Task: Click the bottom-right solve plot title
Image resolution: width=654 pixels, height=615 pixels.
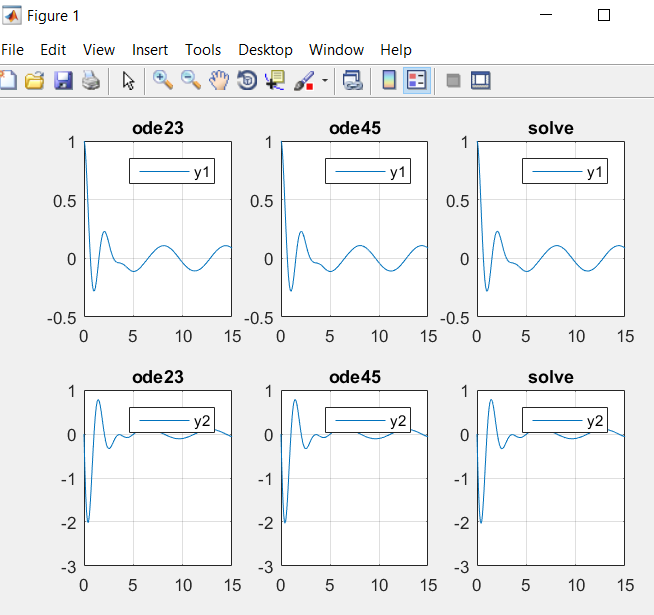Action: (551, 377)
